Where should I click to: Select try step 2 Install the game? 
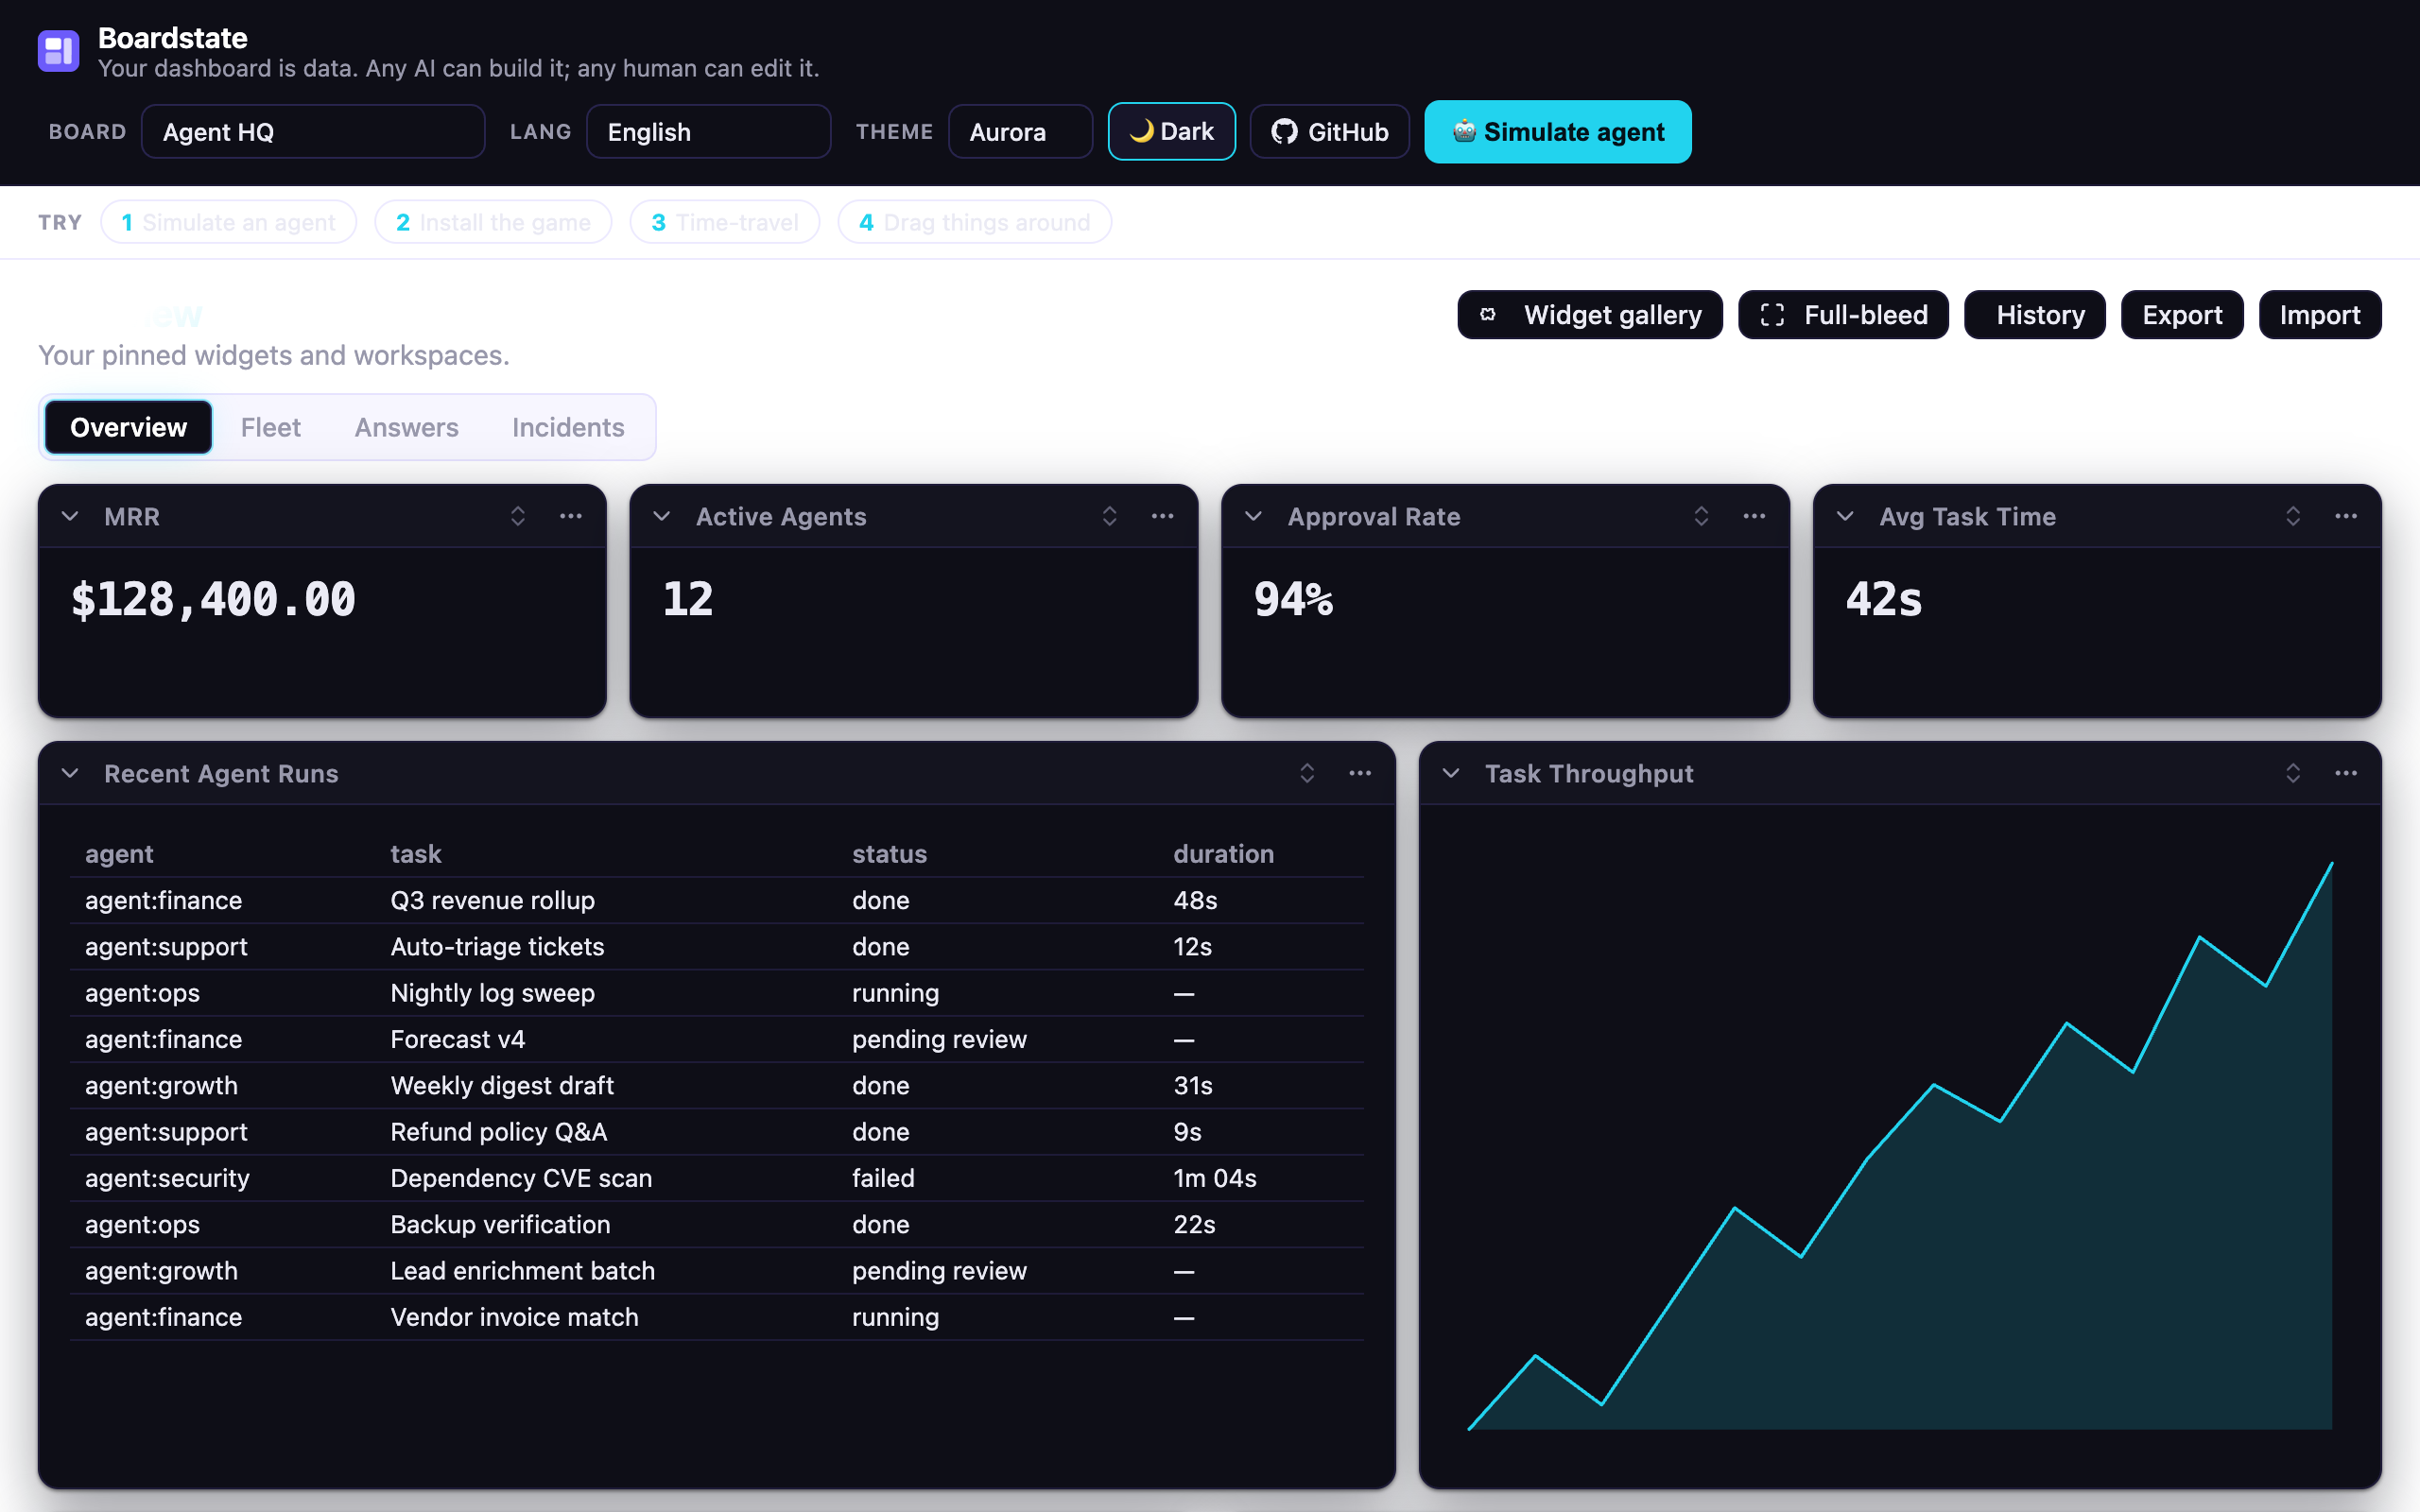[493, 222]
